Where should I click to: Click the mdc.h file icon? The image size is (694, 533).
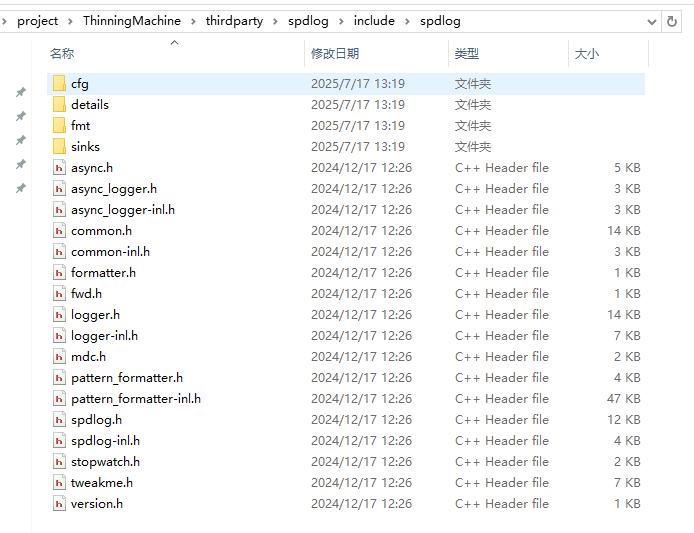[59, 356]
